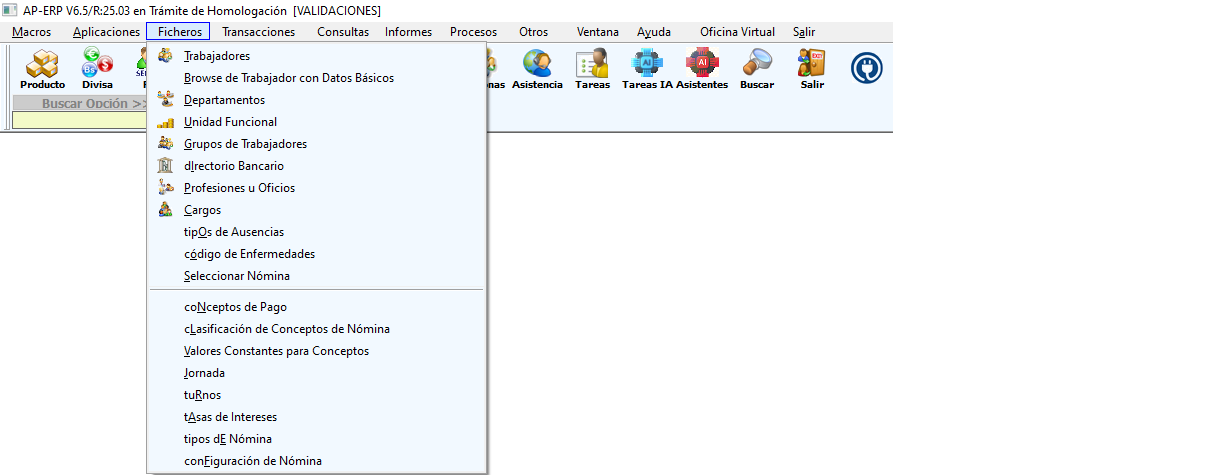Select Trabajadores from Ficheros menu
The height and width of the screenshot is (475, 1205).
point(316,56)
